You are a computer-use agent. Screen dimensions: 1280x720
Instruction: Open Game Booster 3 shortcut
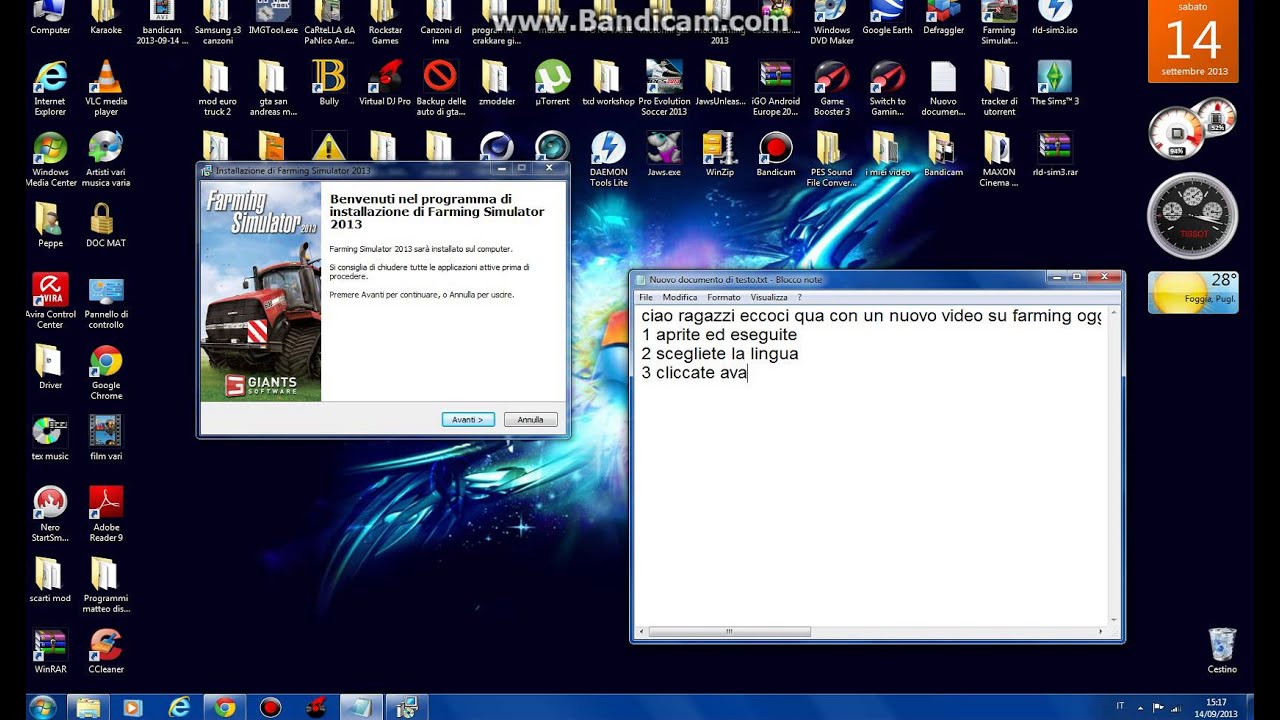click(x=832, y=88)
